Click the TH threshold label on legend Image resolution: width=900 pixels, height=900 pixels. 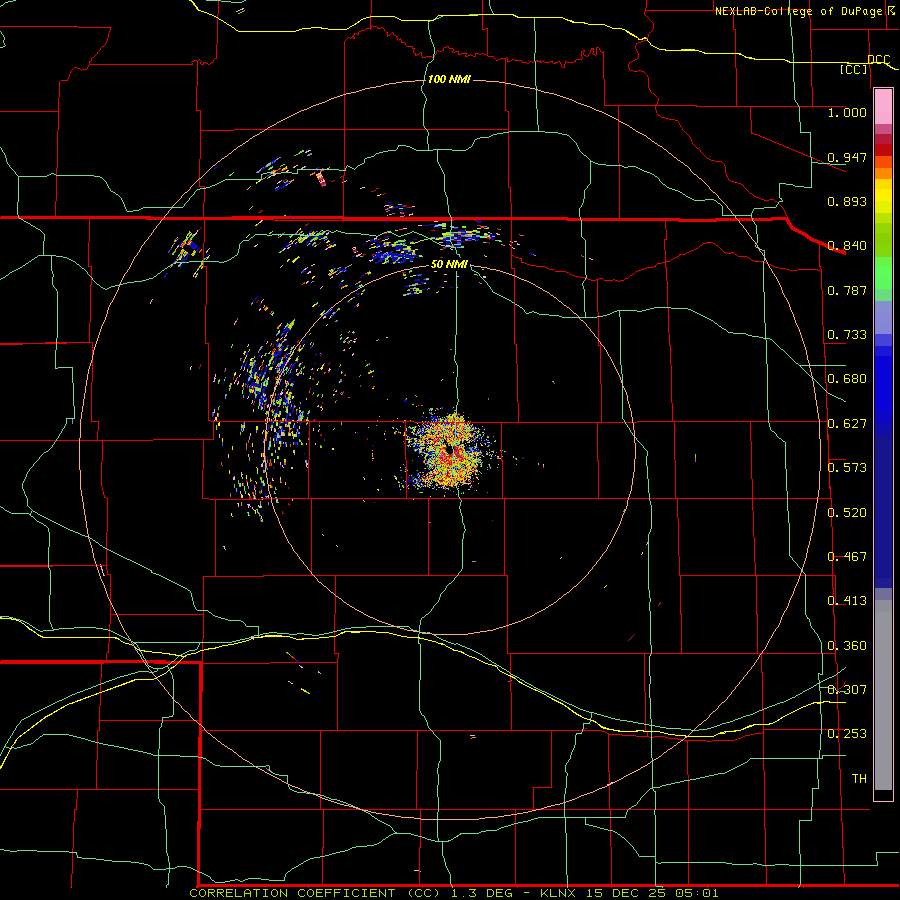[859, 779]
